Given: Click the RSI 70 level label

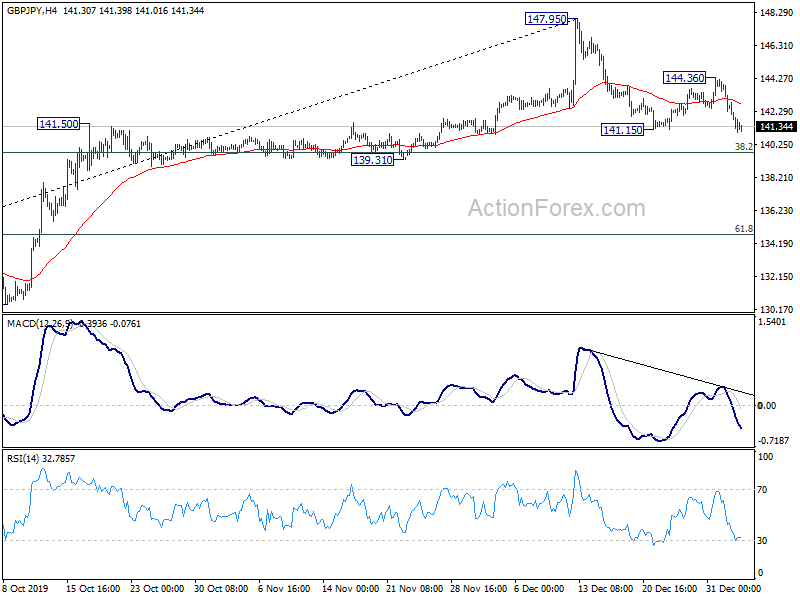Looking at the screenshot, I should (762, 490).
